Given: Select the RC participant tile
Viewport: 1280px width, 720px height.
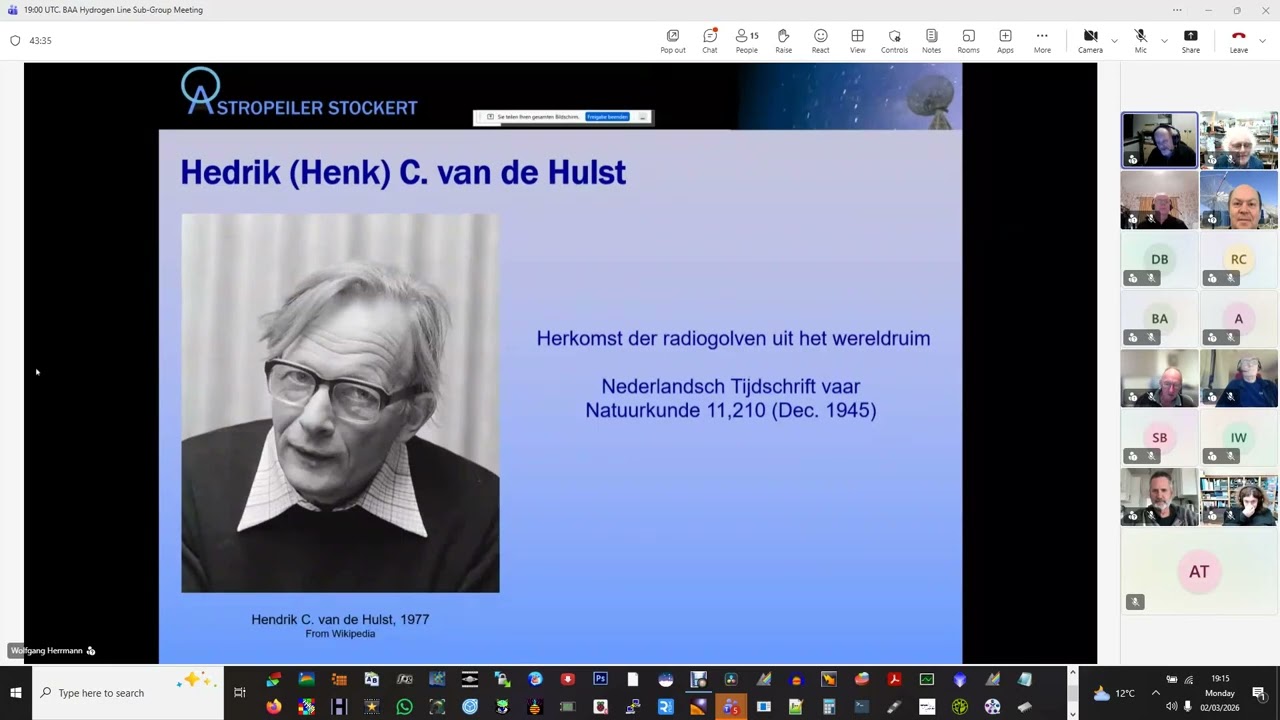Looking at the screenshot, I should 1239,260.
